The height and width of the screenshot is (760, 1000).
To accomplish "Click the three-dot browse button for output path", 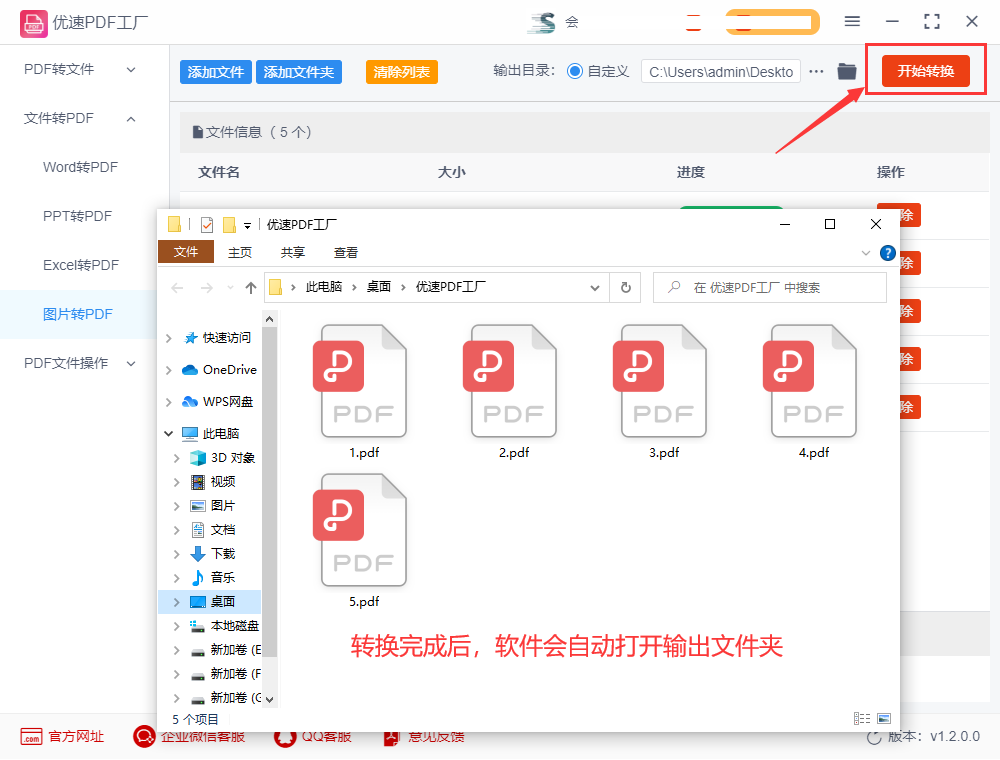I will 816,71.
